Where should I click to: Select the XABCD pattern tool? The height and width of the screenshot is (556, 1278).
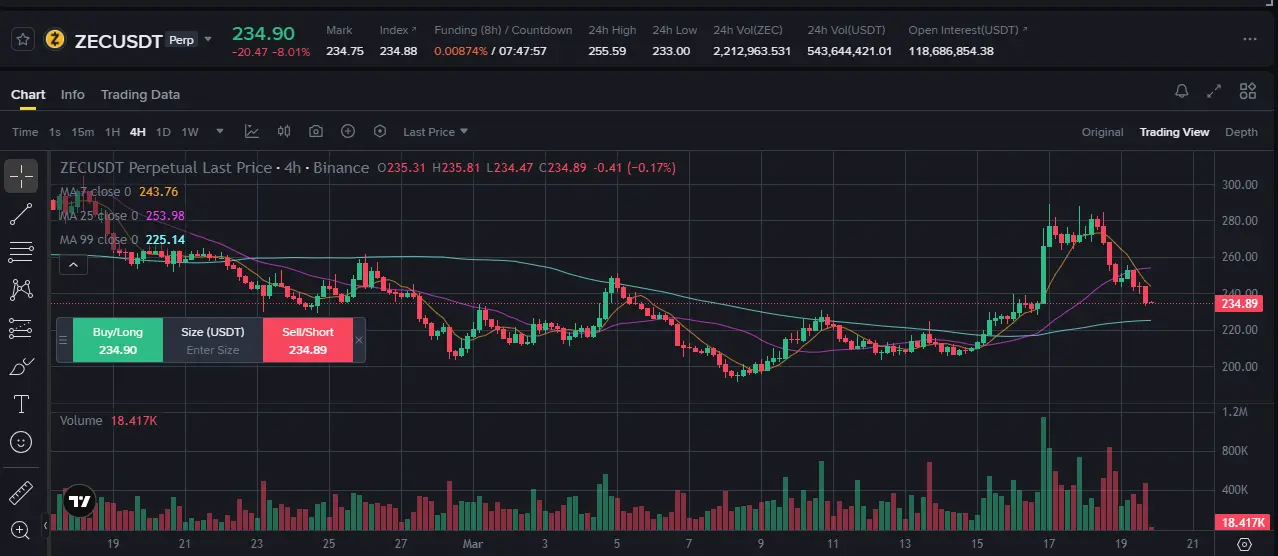pyautogui.click(x=21, y=289)
